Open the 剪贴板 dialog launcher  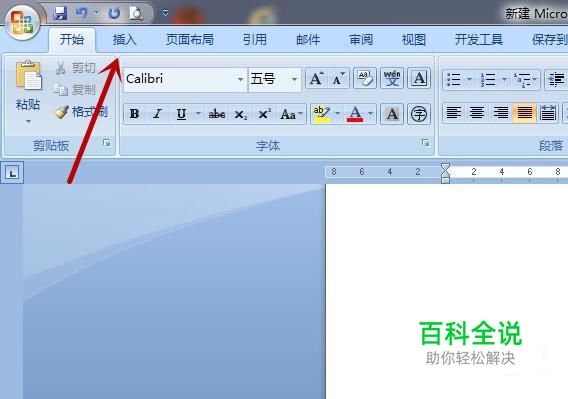click(107, 143)
